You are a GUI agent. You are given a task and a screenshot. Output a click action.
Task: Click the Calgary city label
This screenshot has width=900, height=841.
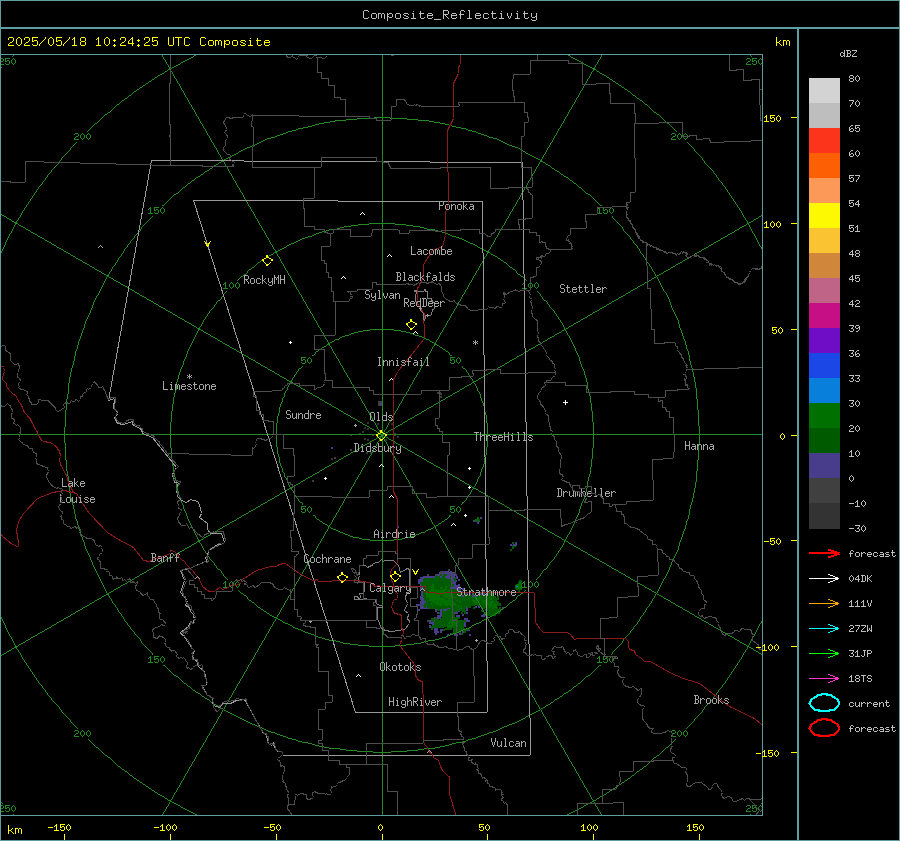pos(390,588)
